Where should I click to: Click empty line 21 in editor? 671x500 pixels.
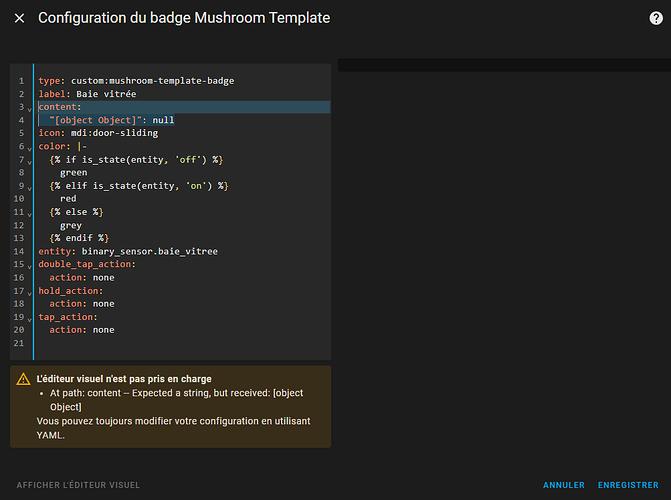click(182, 343)
